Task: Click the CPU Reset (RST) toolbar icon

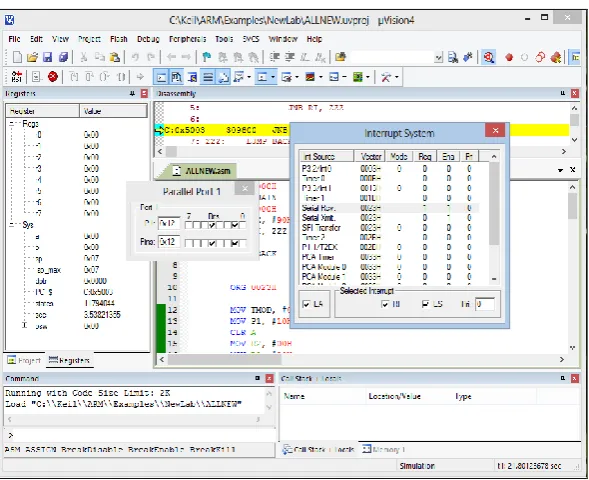Action: [x=16, y=77]
